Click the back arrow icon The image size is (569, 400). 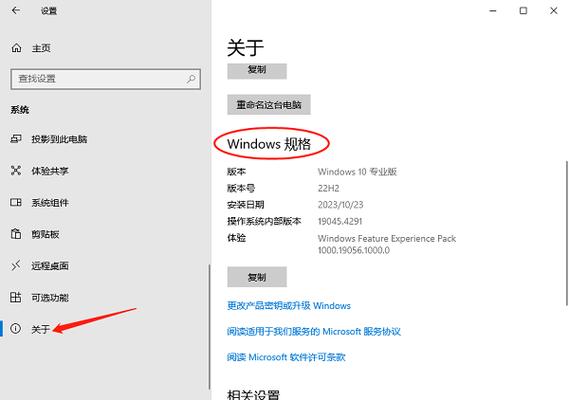tap(16, 11)
